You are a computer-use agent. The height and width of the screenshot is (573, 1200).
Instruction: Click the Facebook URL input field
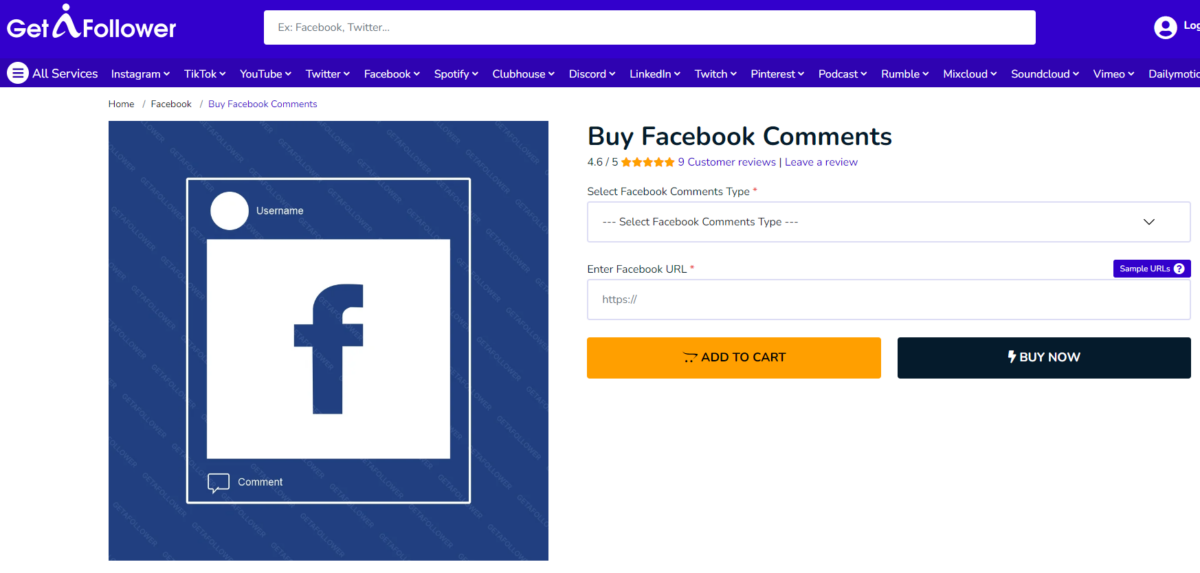point(888,299)
